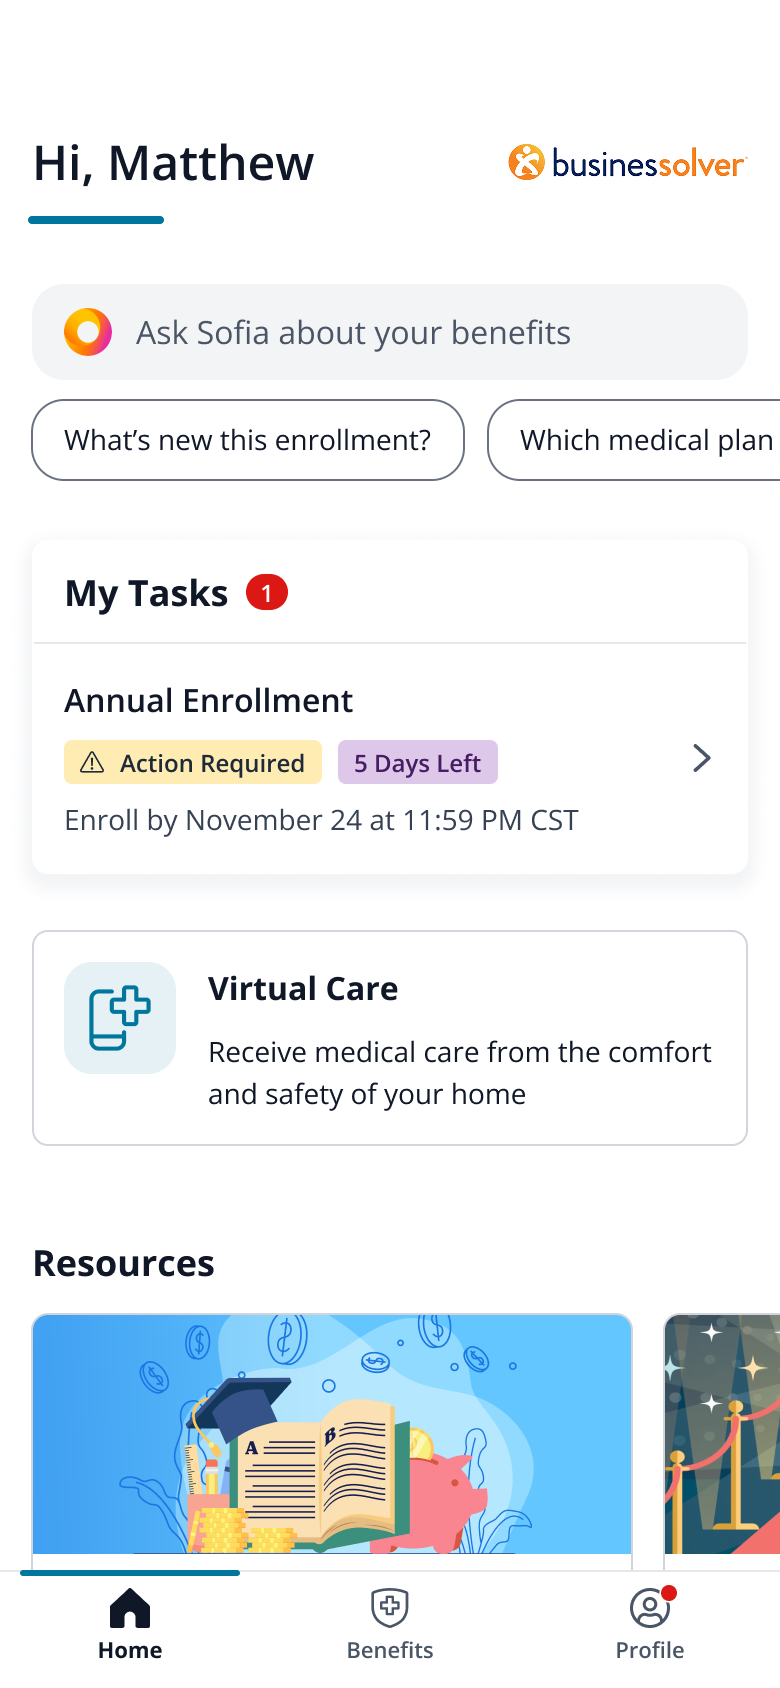The width and height of the screenshot is (780, 1688).
Task: Tap the red My Tasks count badge
Action: point(267,593)
